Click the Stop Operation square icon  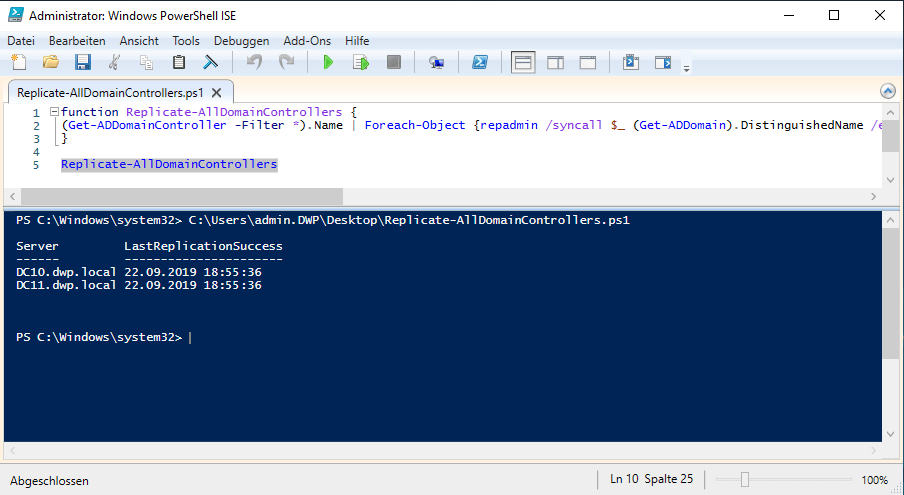coord(394,63)
